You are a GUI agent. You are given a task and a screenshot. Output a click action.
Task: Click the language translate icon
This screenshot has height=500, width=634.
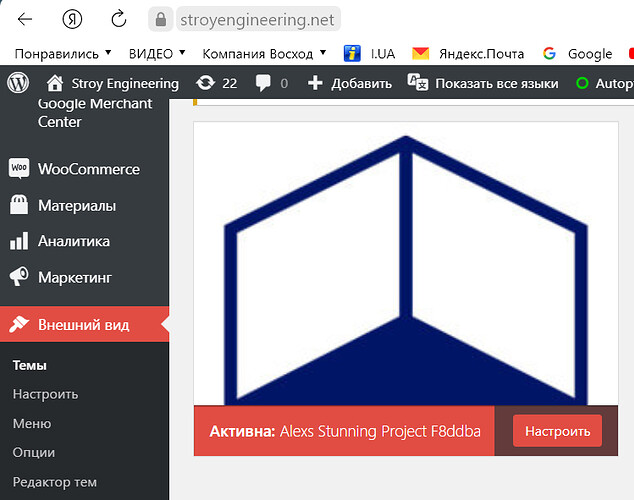(417, 82)
